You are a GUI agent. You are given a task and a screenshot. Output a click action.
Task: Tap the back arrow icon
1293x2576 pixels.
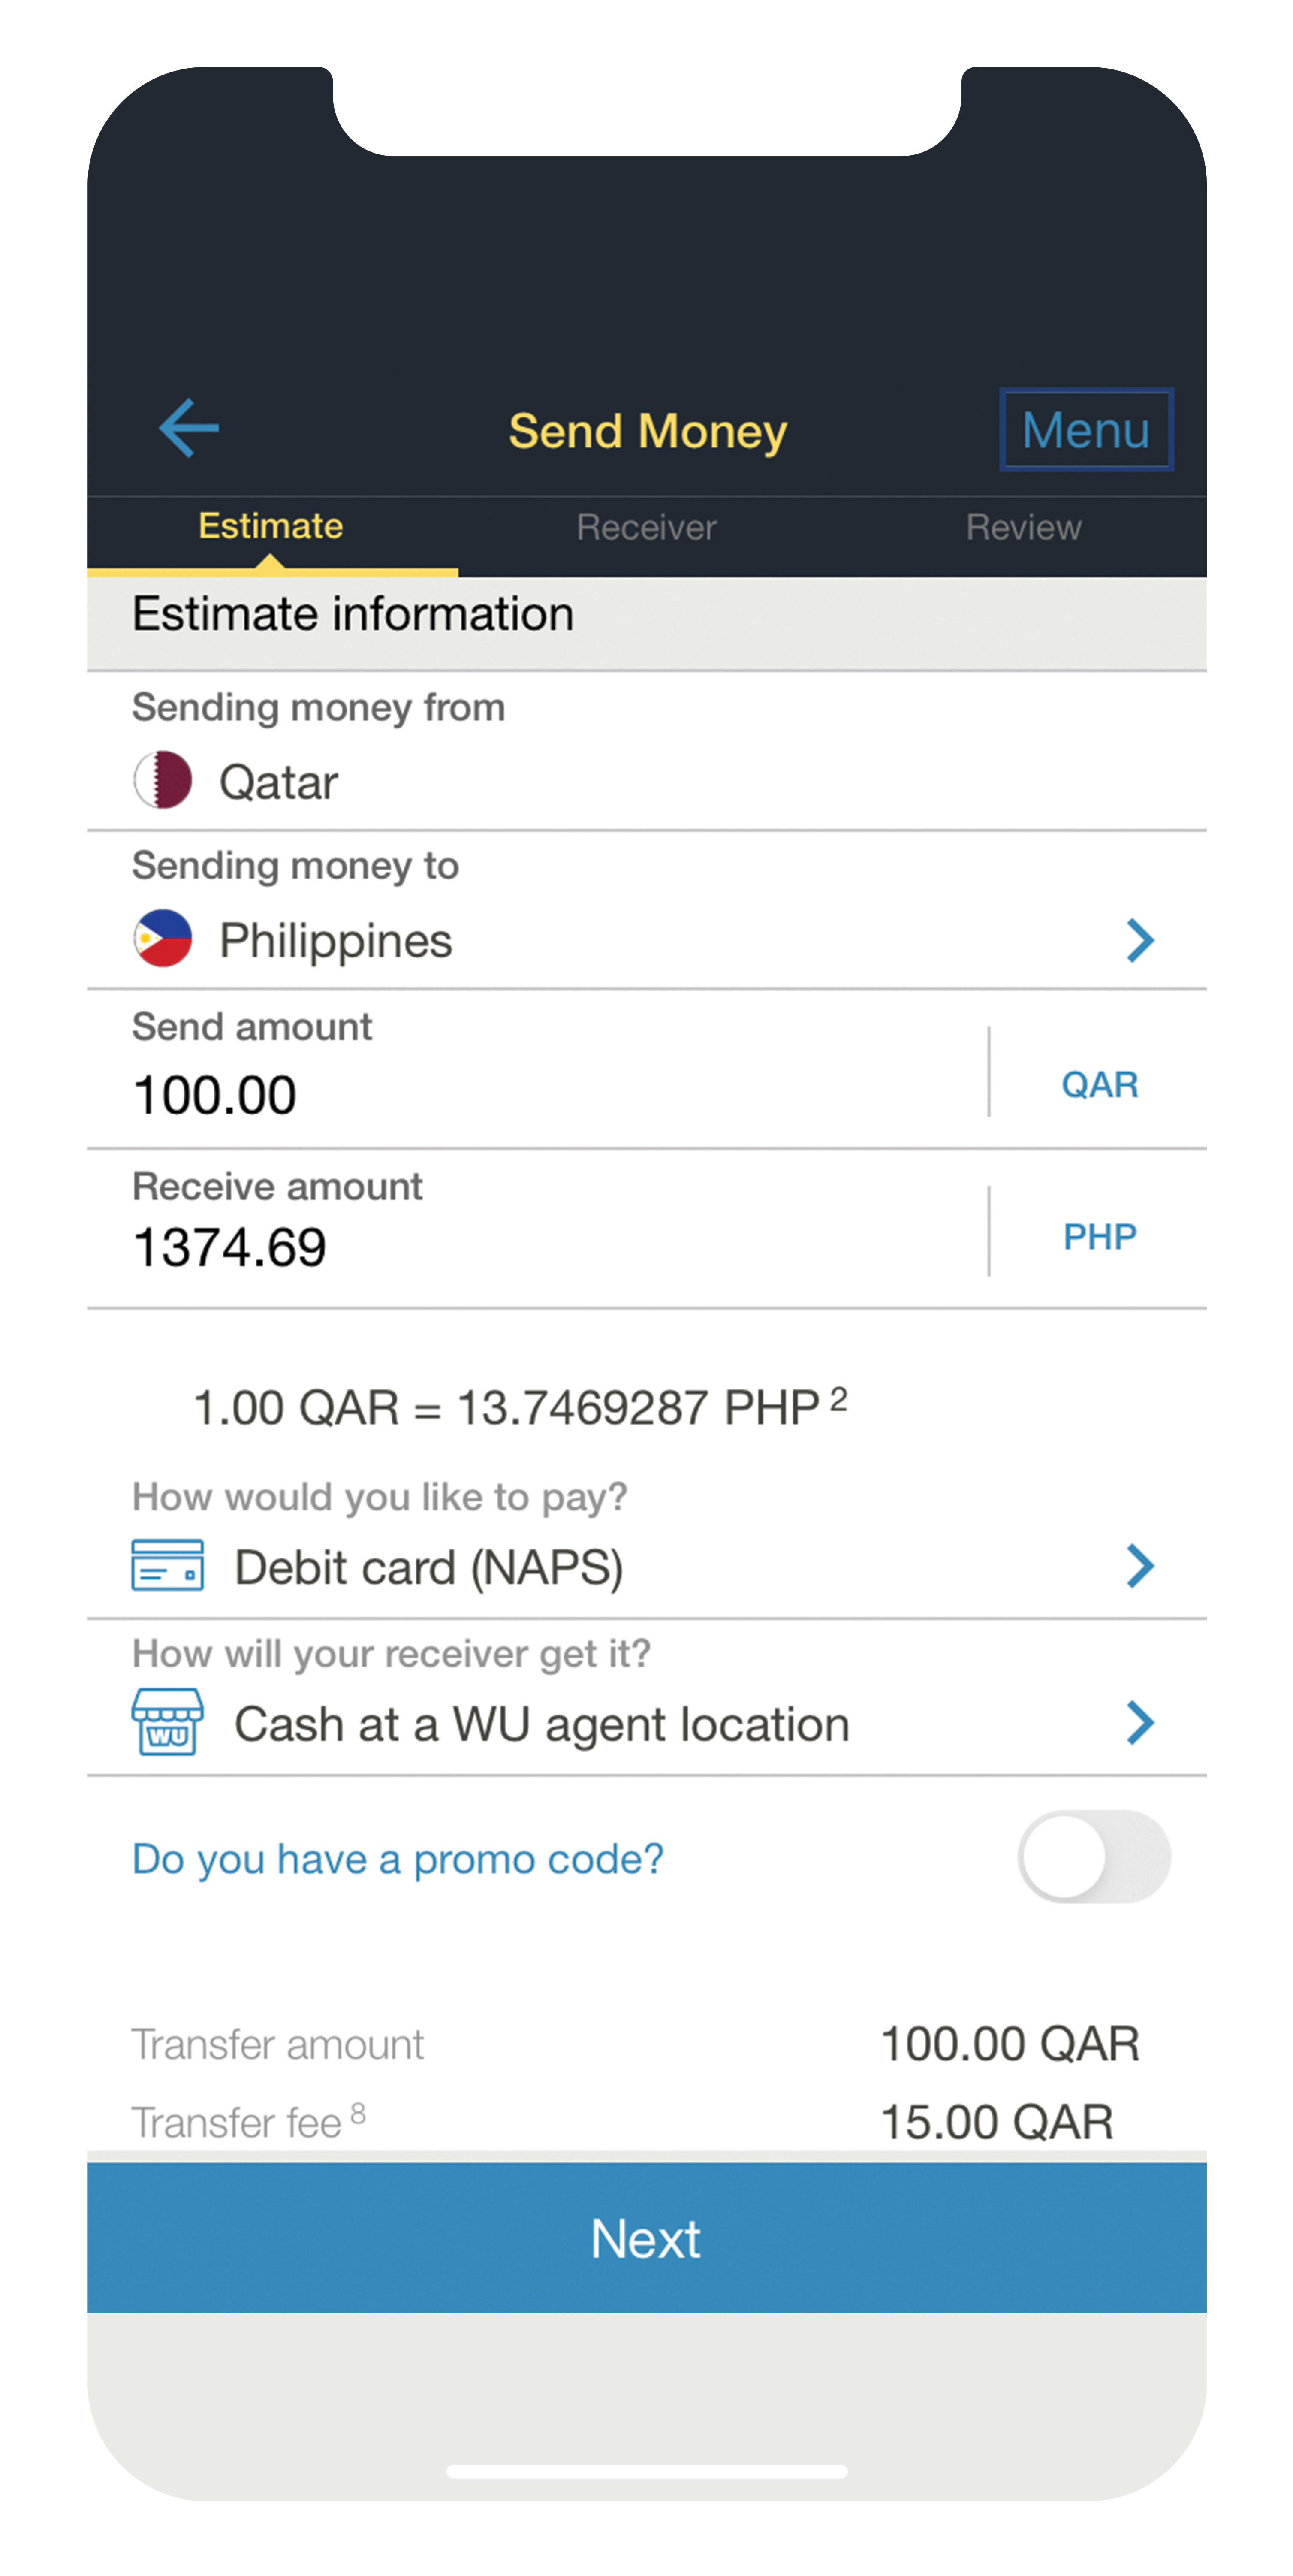[188, 428]
